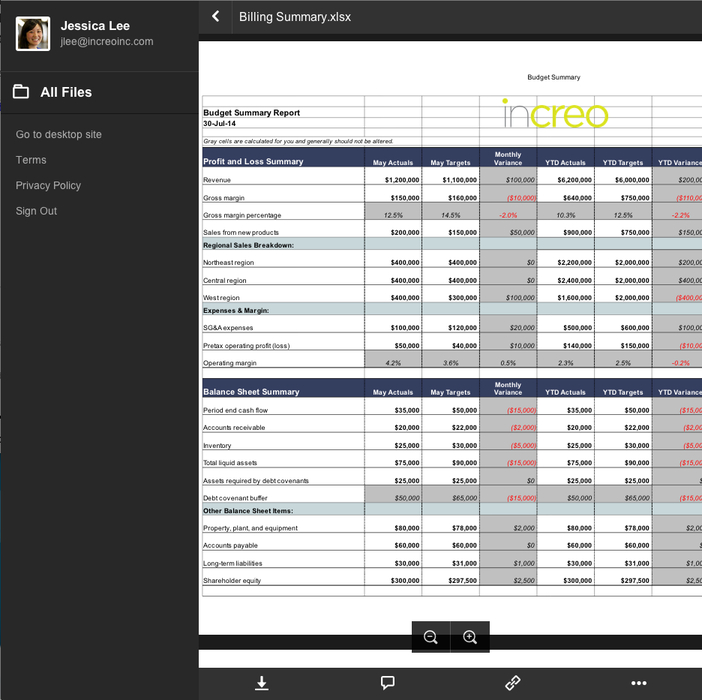Select Sign Out in the sidebar
This screenshot has width=702, height=700.
click(36, 211)
